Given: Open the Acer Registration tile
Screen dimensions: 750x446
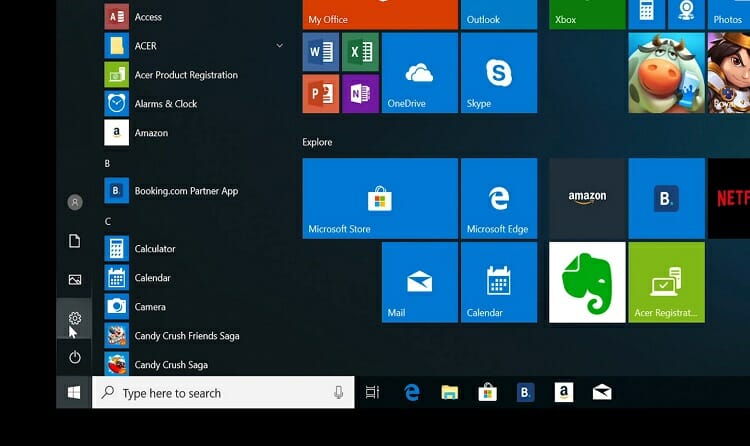Looking at the screenshot, I should tap(666, 282).
